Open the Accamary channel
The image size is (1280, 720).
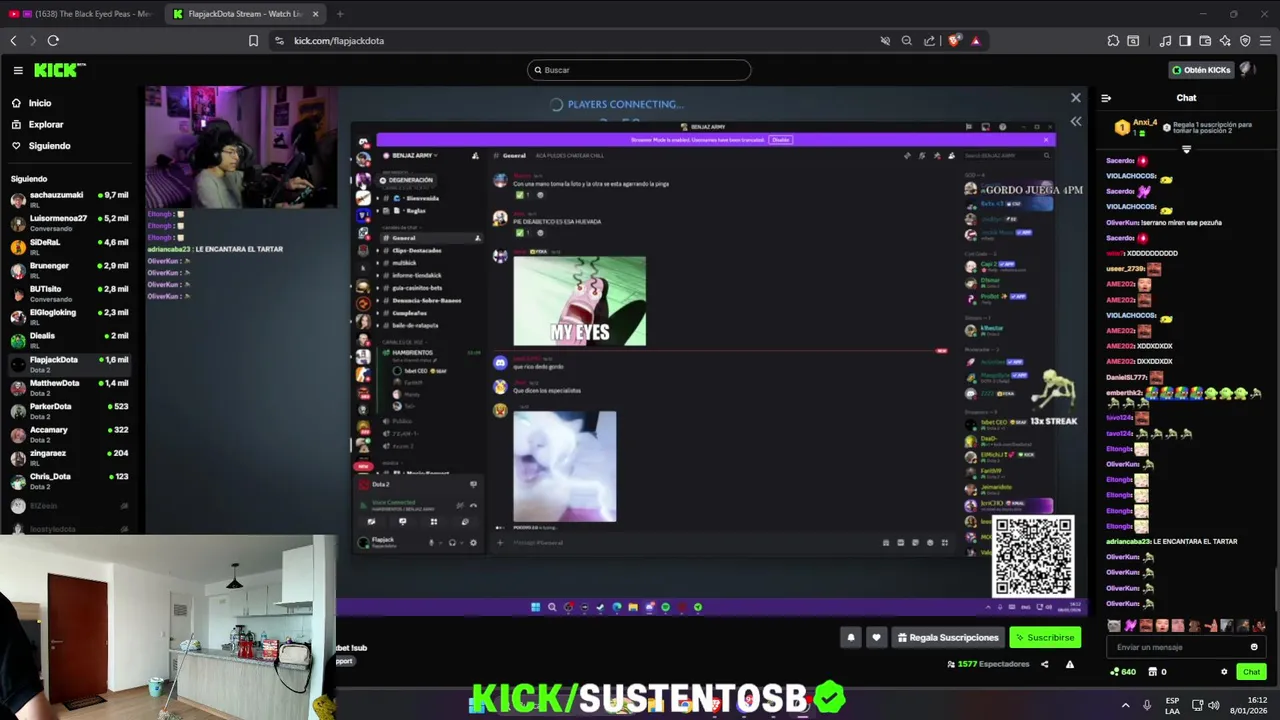click(69, 434)
